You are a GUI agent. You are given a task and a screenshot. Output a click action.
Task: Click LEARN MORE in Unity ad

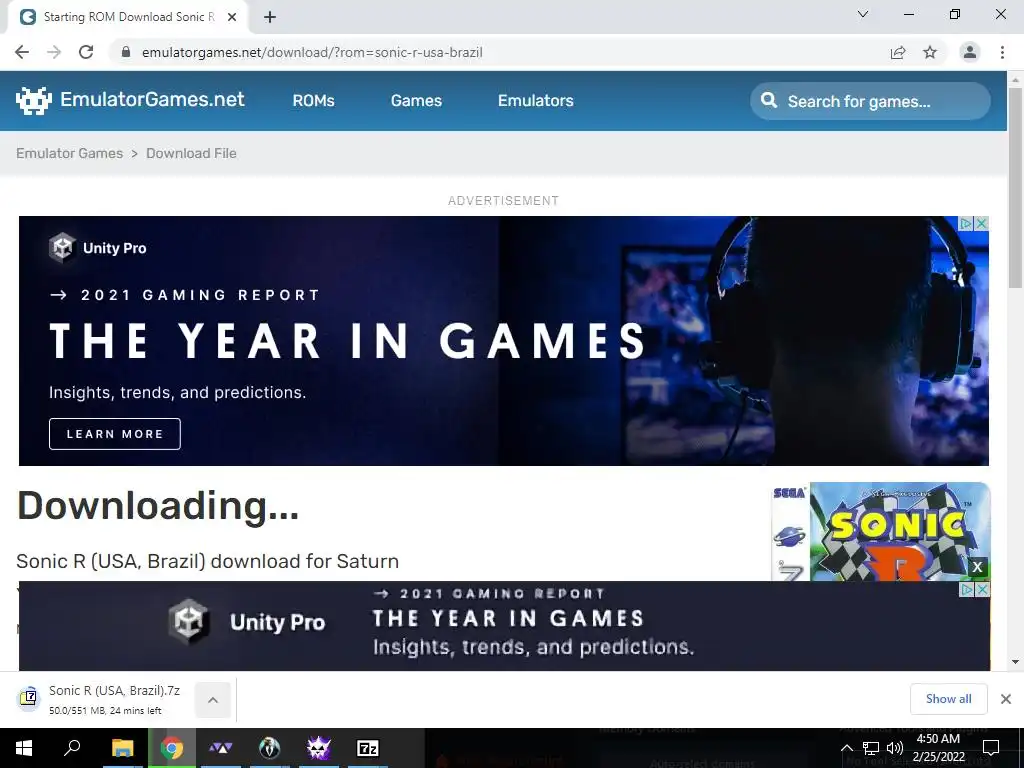coord(115,434)
